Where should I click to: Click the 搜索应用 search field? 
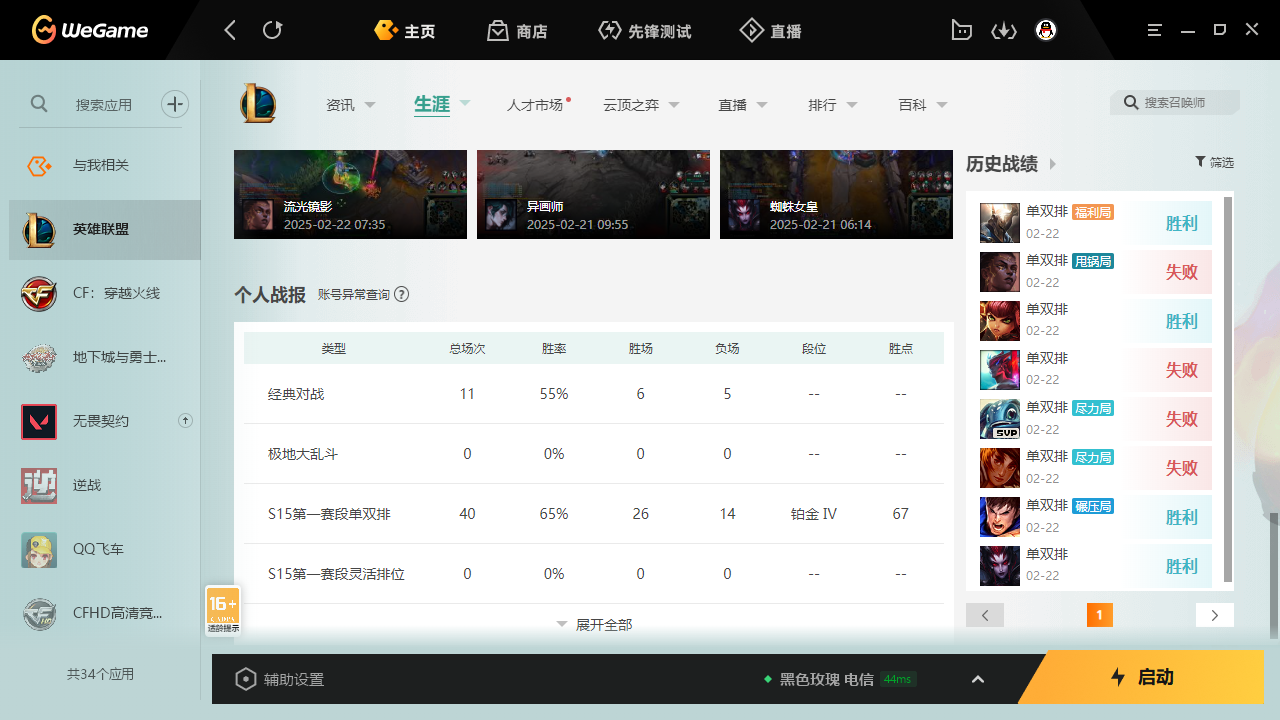click(x=104, y=104)
